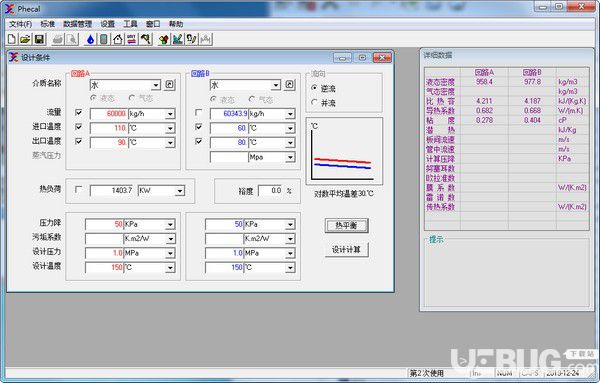Click the 回路B 设计温度 150 field
600x383 pixels.
[x=224, y=267]
